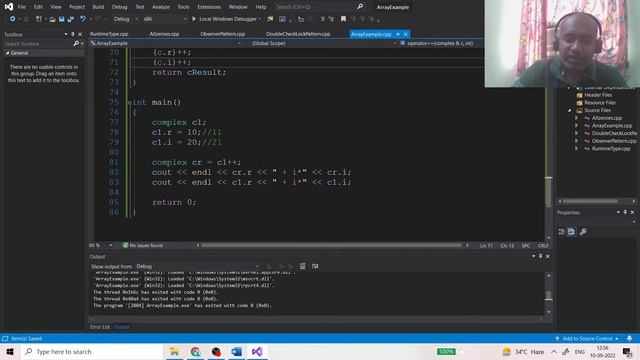Switch to RuntimeType.cpp tab
Image resolution: width=640 pixels, height=360 pixels.
(109, 34)
